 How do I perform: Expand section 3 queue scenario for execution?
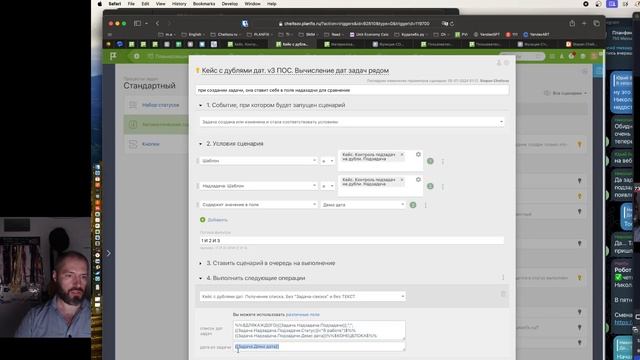click(x=200, y=263)
